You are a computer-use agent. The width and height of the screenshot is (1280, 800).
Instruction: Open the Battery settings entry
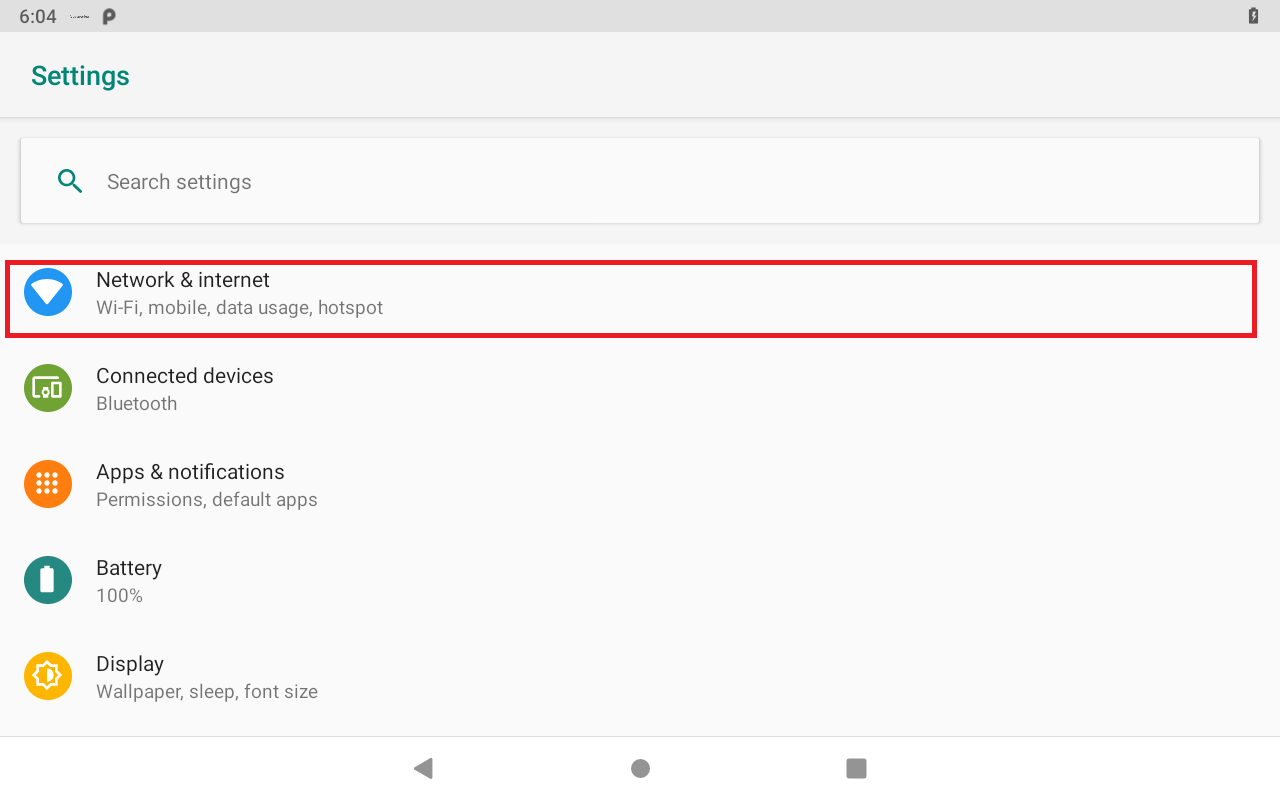640,580
